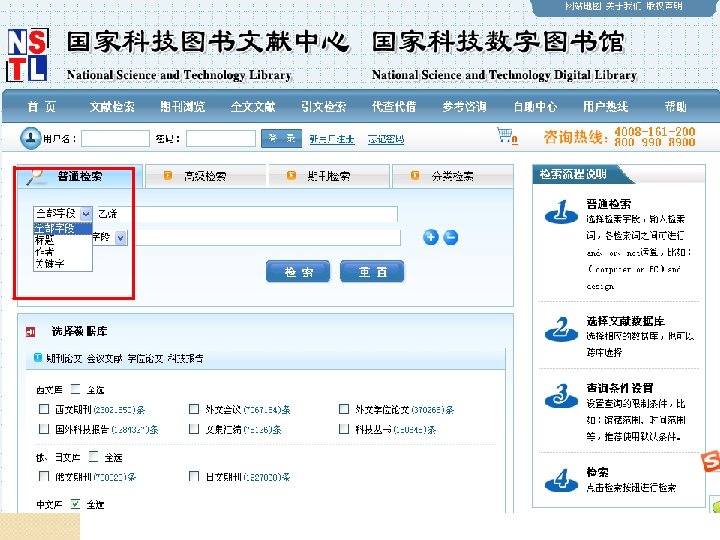
Task: Click step 1 icon for 普通检索
Action: (561, 212)
